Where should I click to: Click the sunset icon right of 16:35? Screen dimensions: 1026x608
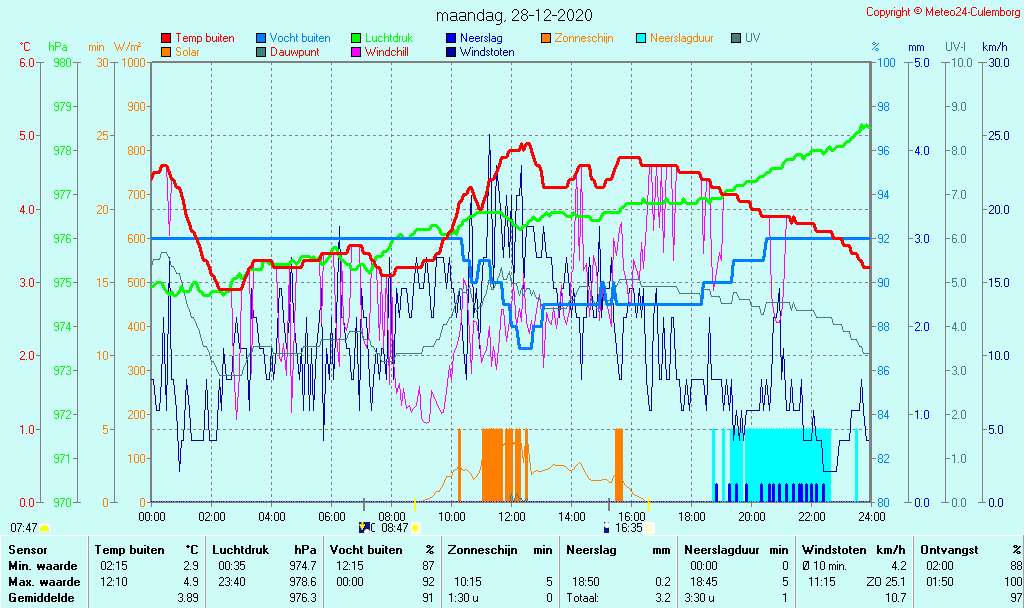649,528
